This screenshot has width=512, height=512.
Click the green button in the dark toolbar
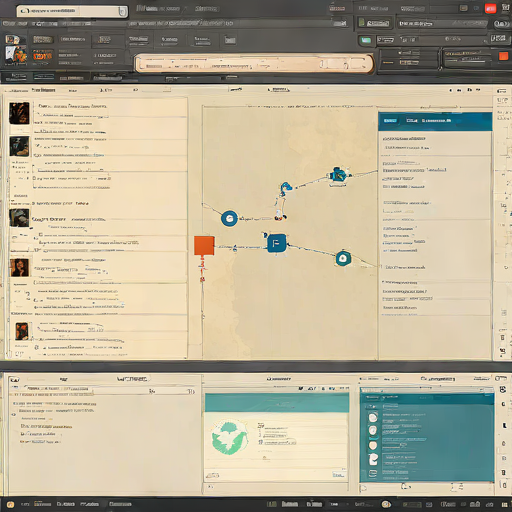(366, 41)
